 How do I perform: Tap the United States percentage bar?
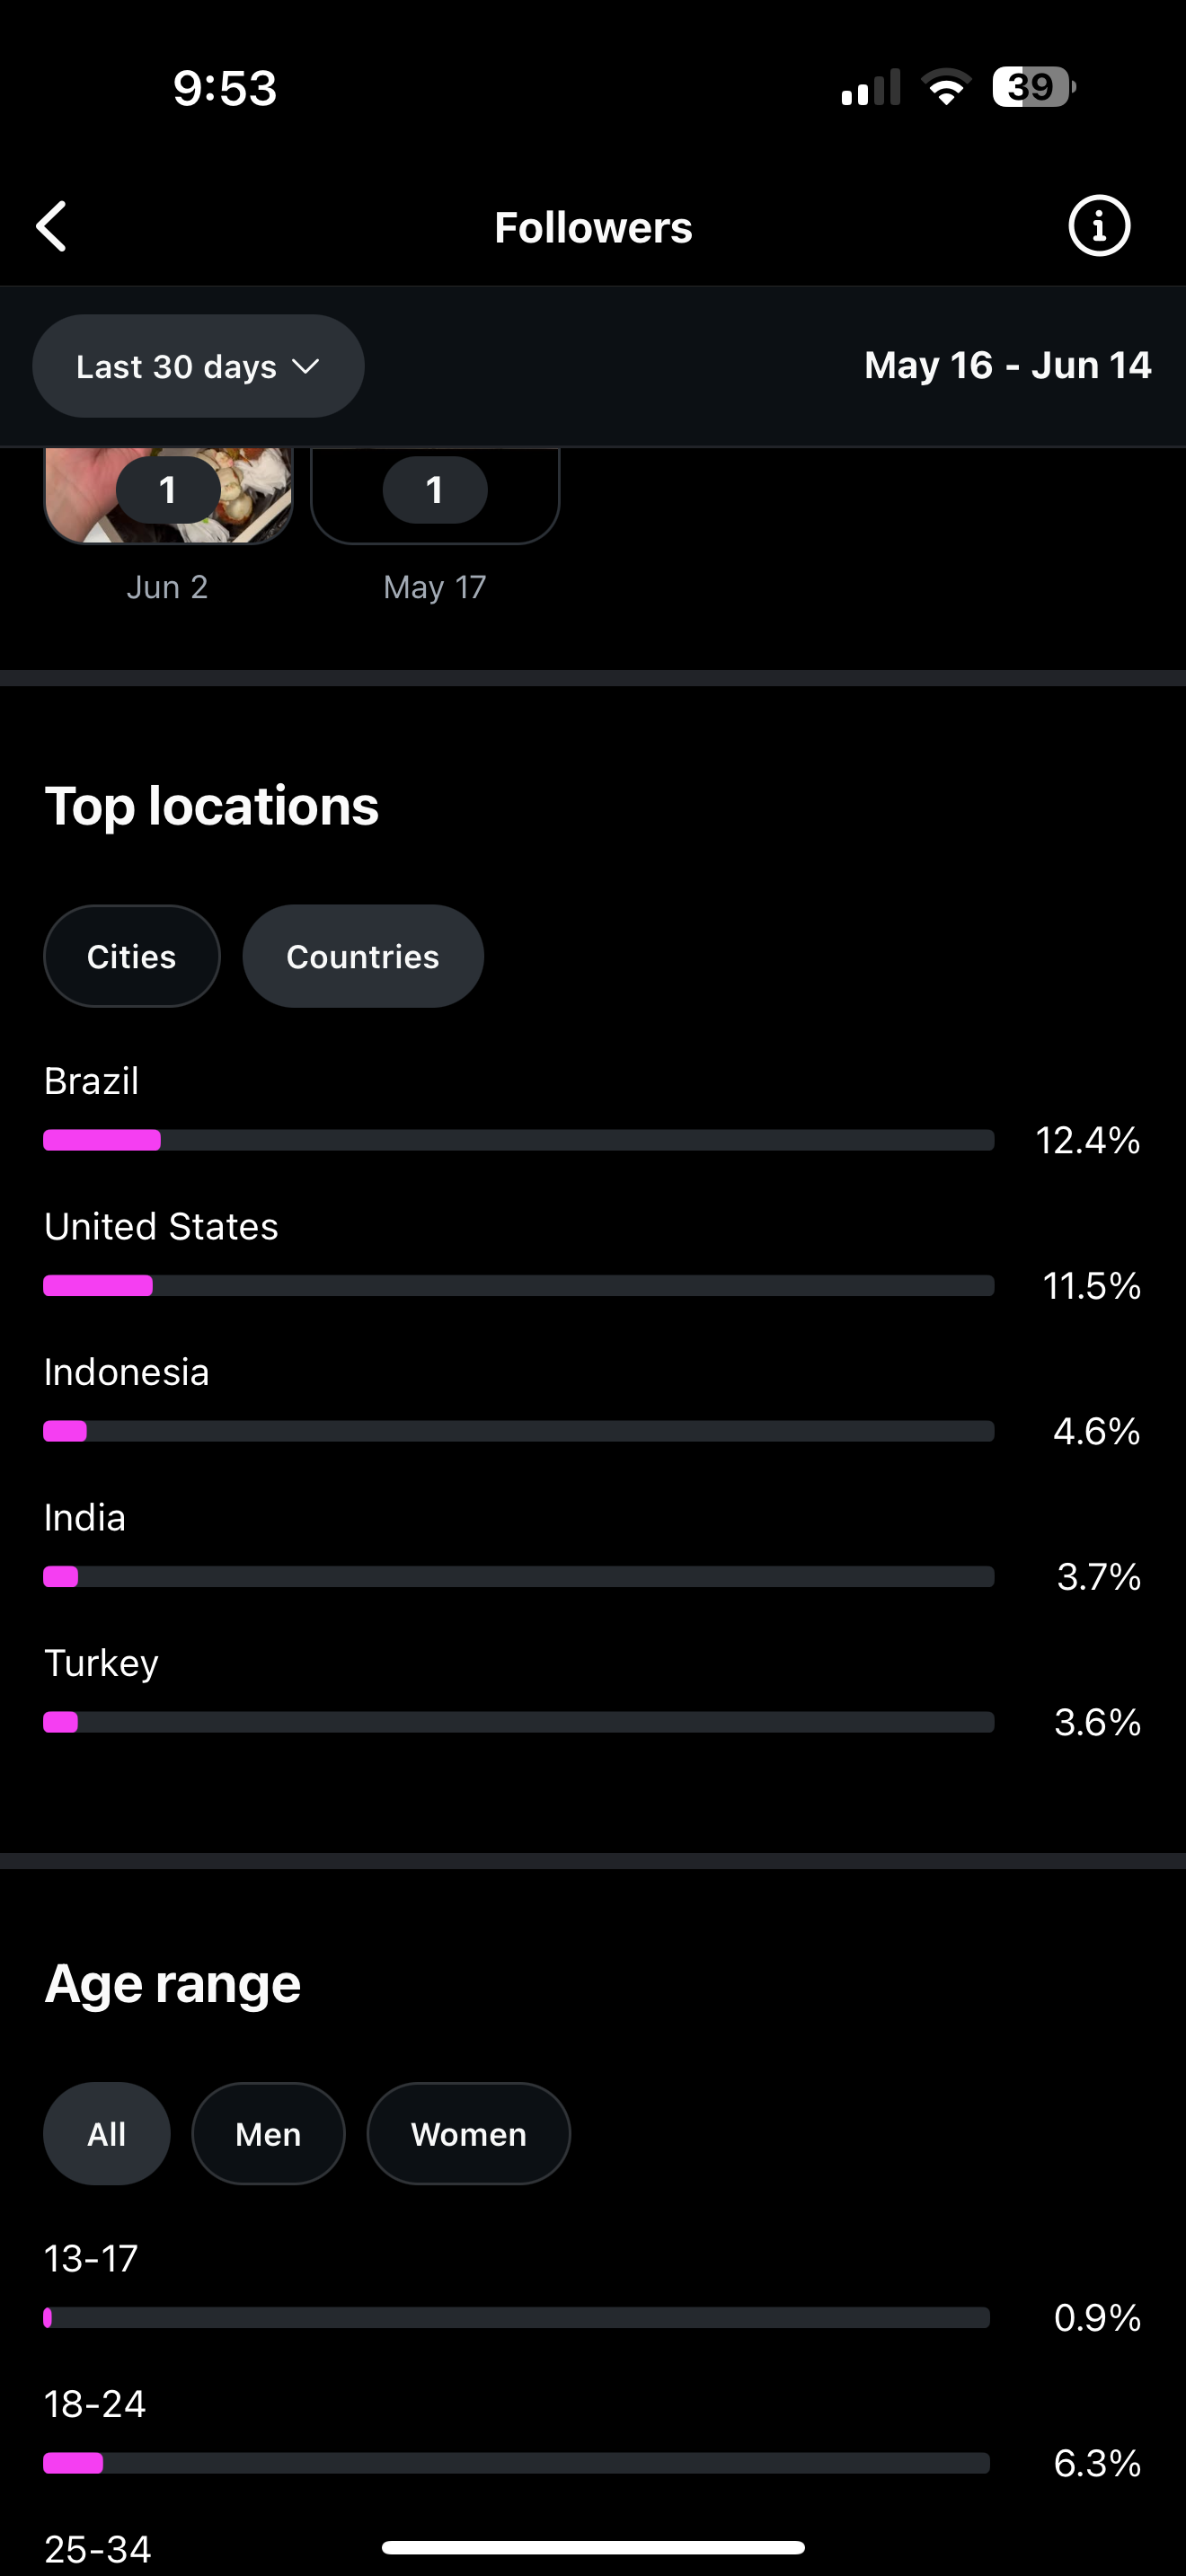pyautogui.click(x=519, y=1285)
